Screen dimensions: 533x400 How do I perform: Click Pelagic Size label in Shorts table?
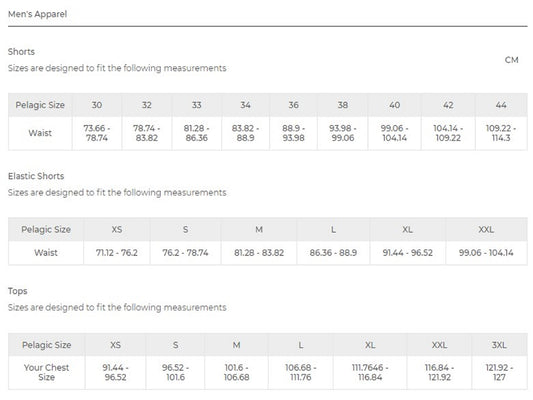(x=40, y=105)
